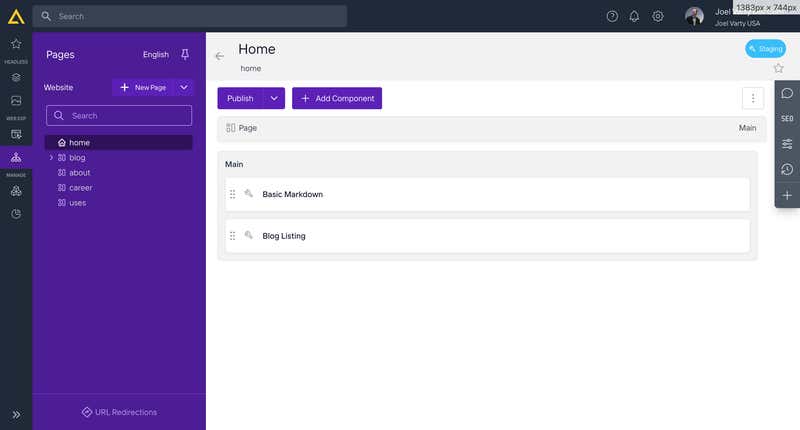
Task: Open the Content layers icon in sidebar
Action: coord(16,78)
